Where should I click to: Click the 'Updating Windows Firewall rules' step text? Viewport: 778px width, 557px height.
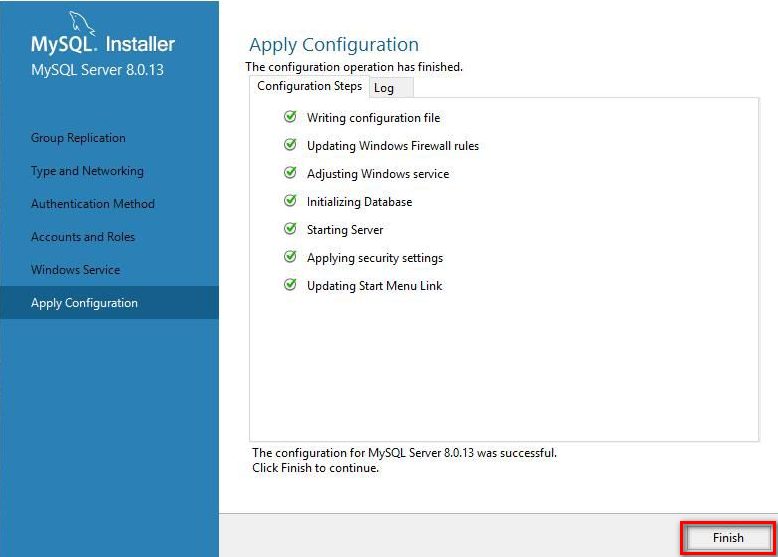392,146
